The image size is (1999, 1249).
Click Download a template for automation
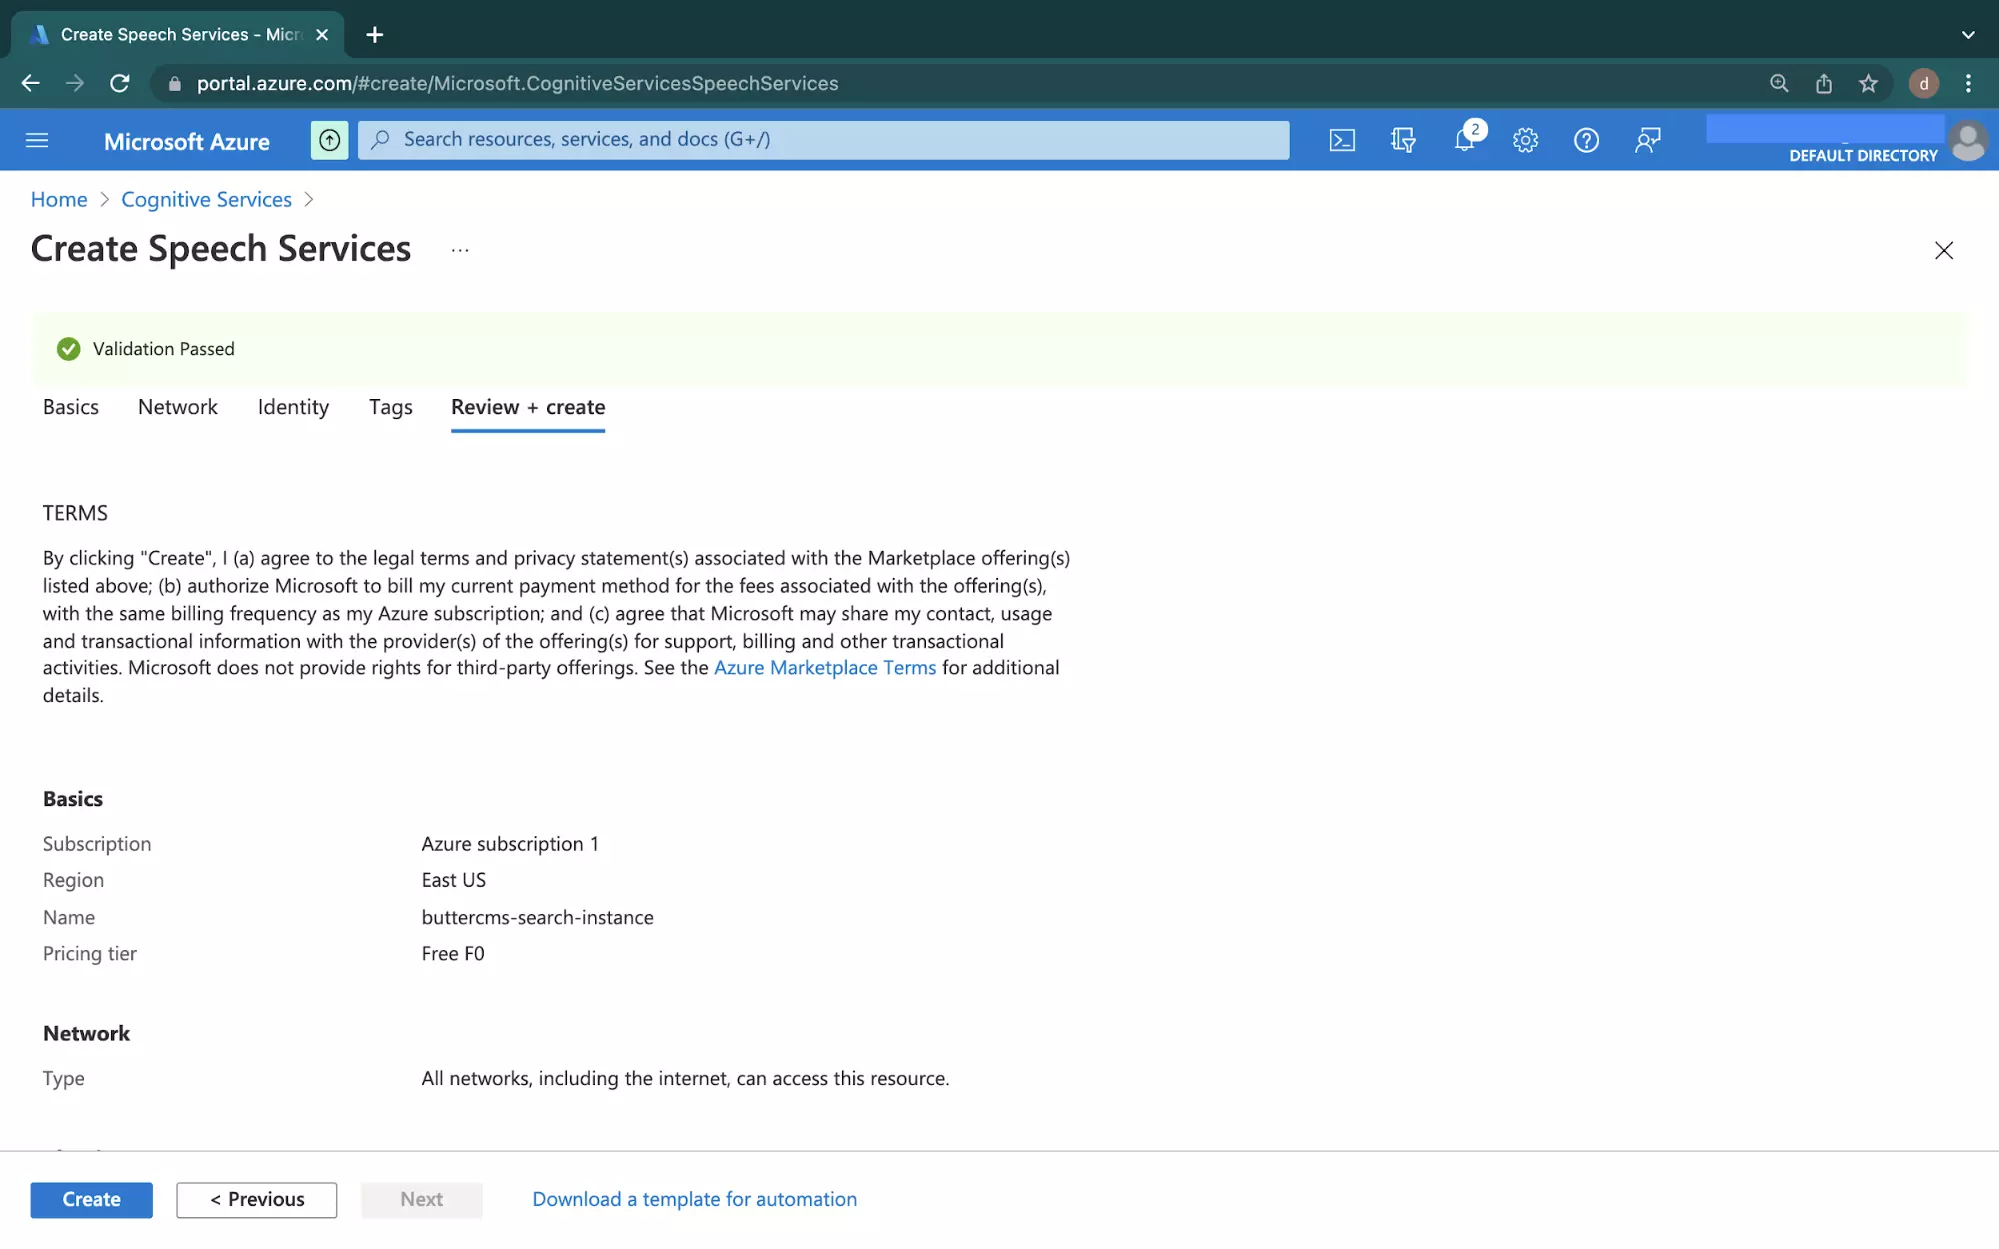(x=695, y=1199)
